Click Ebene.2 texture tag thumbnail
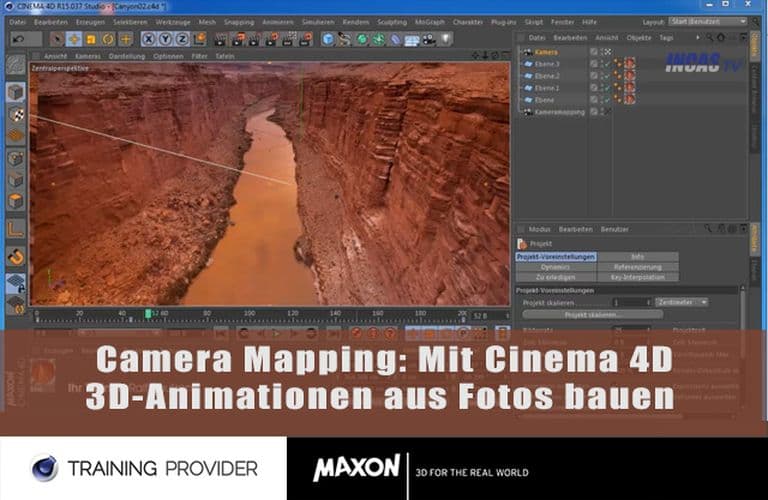 (630, 76)
